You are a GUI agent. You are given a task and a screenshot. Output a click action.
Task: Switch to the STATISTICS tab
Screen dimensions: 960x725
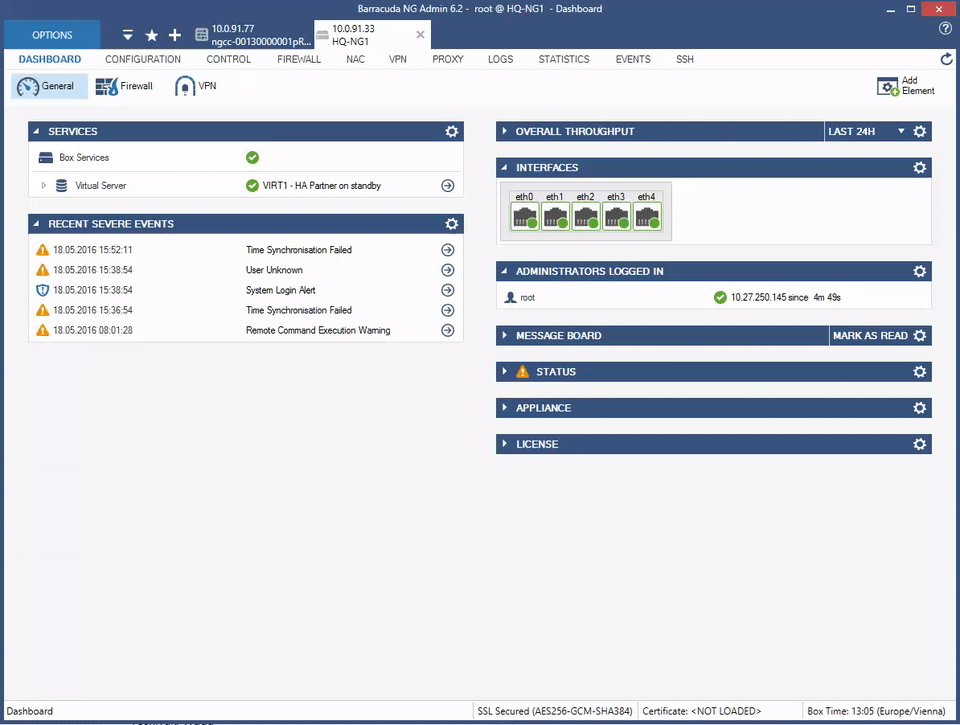[564, 59]
